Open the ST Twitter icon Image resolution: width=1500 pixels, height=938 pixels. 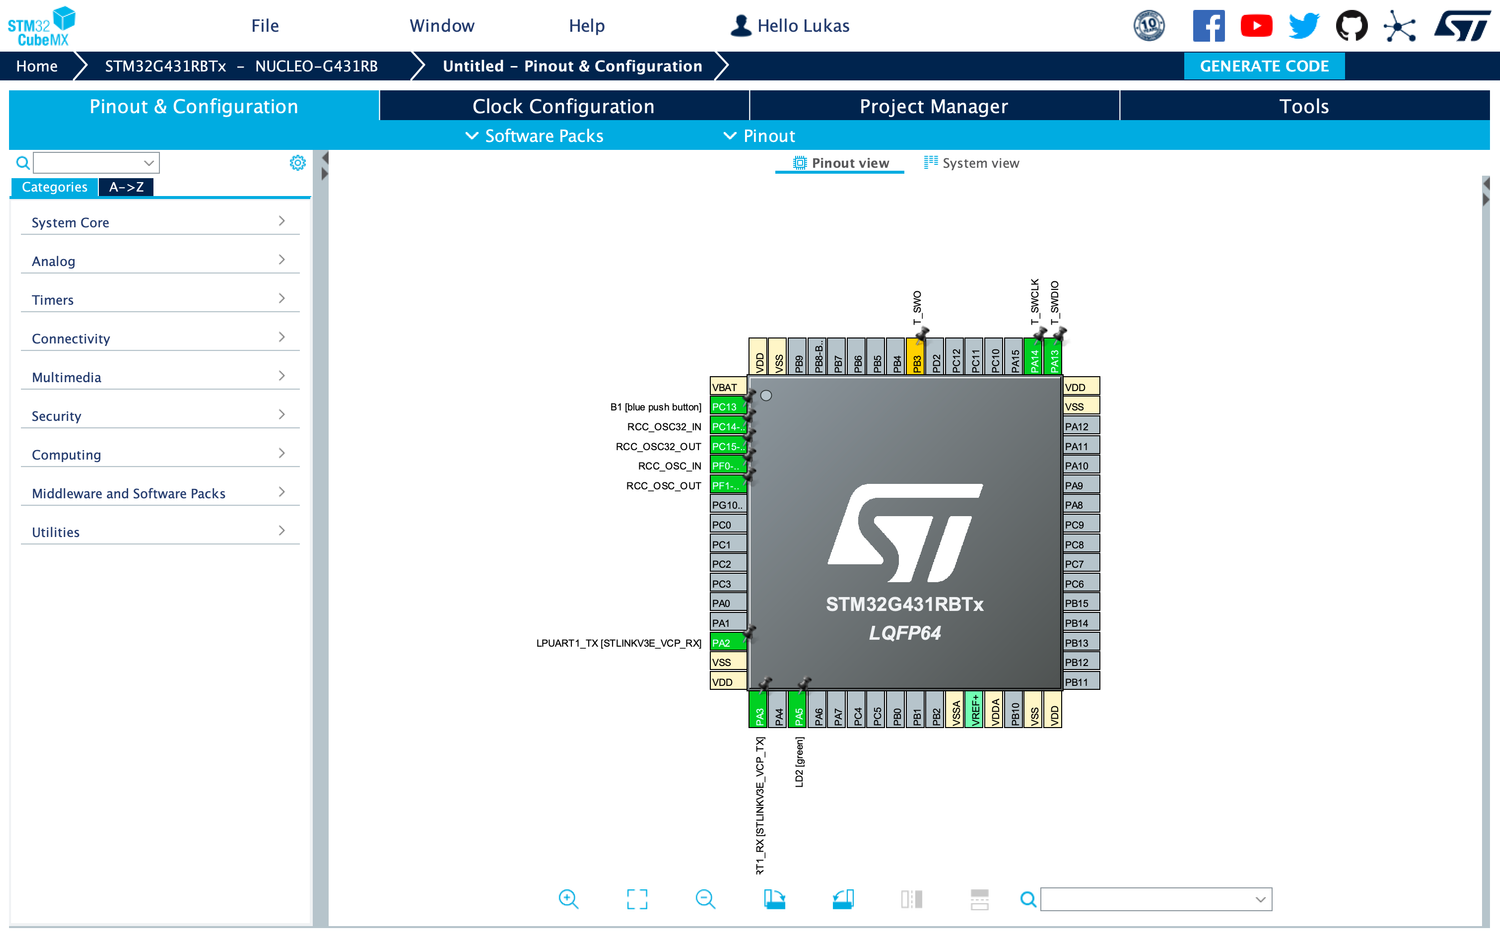pyautogui.click(x=1304, y=26)
